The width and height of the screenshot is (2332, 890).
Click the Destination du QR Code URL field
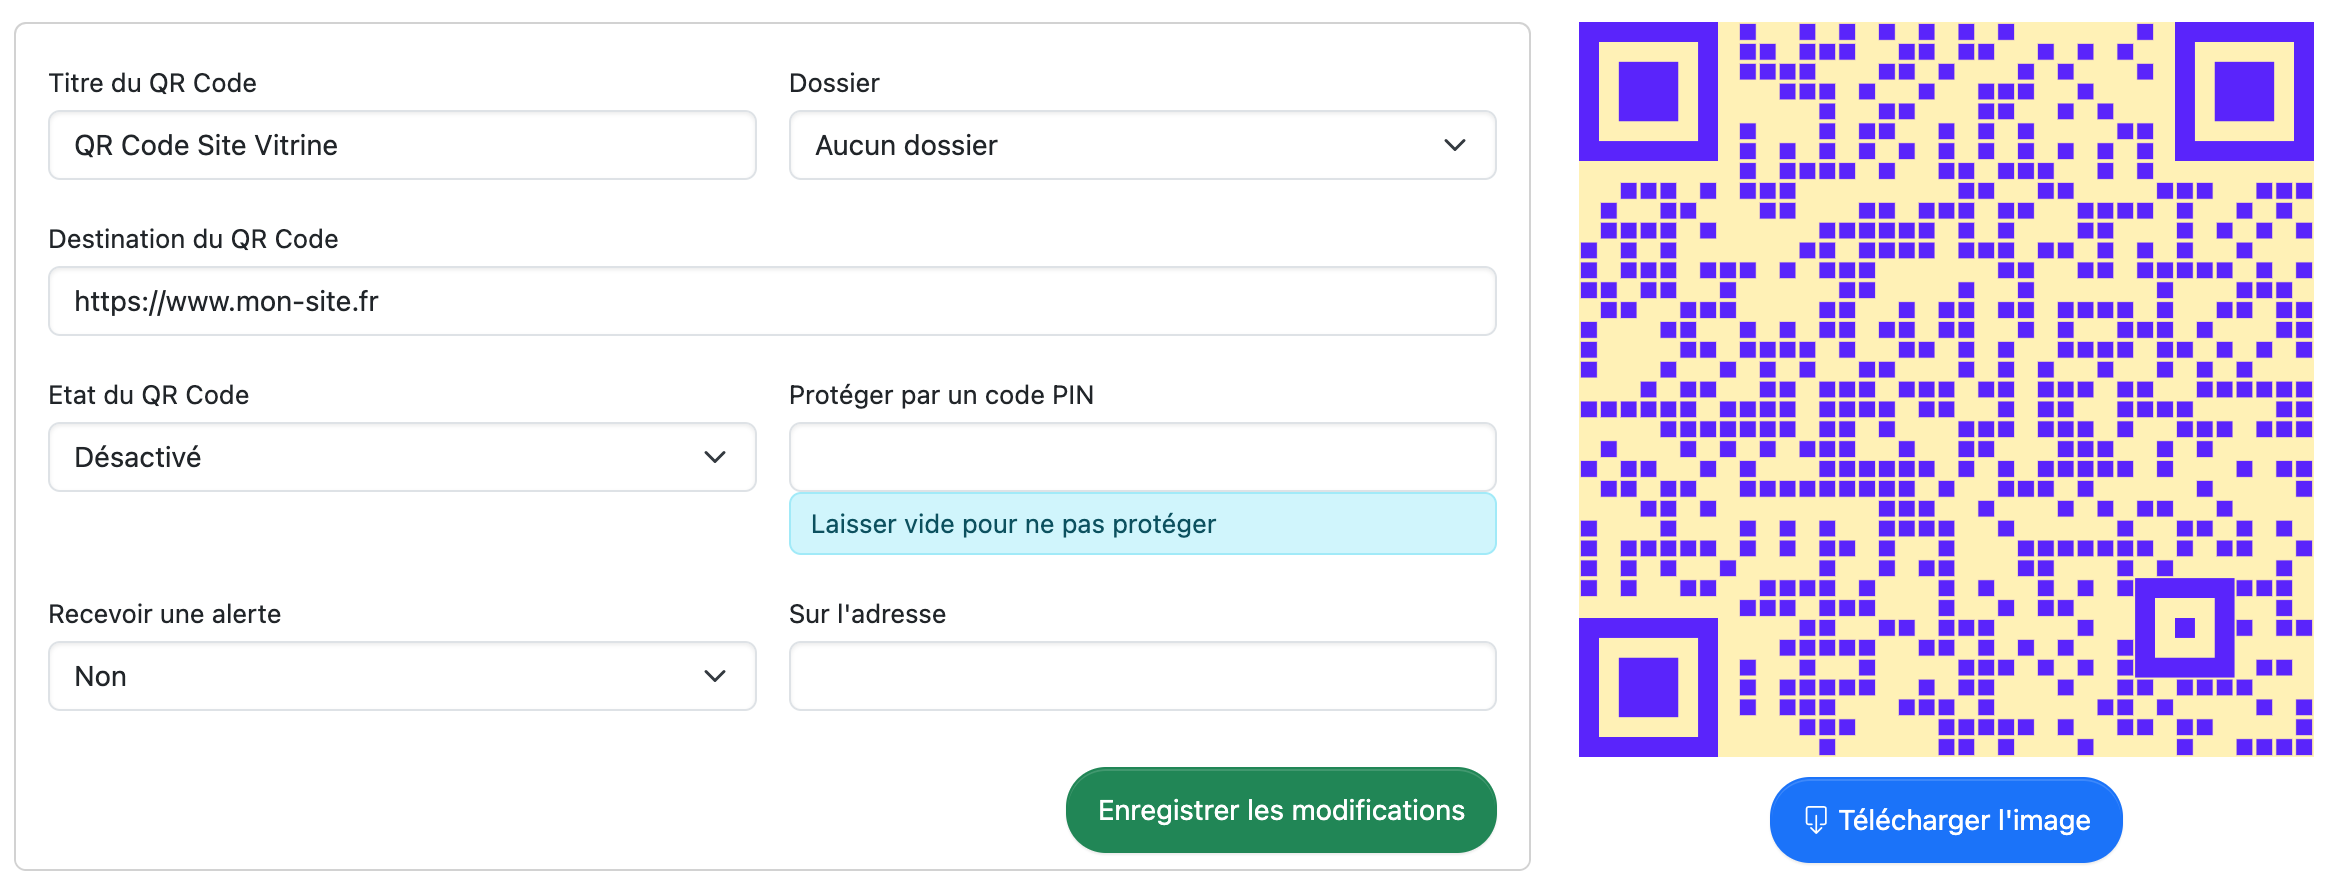coord(770,301)
